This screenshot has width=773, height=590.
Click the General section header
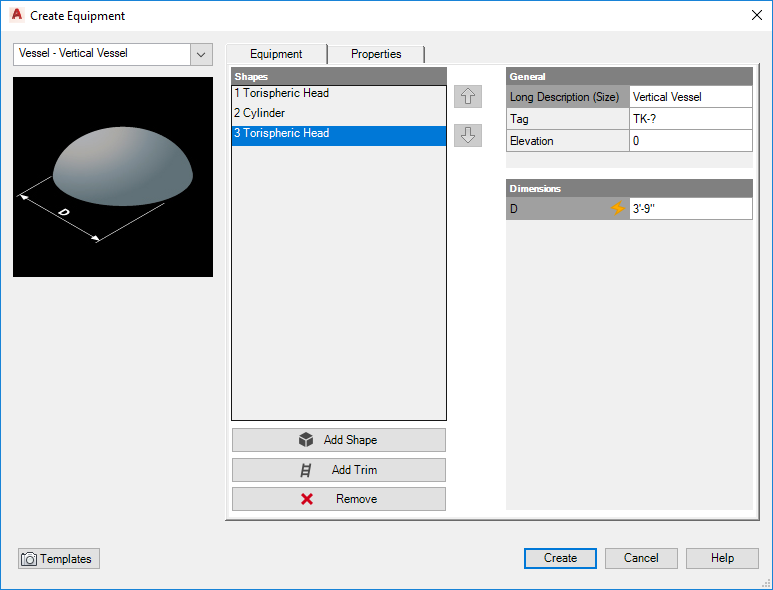point(629,76)
